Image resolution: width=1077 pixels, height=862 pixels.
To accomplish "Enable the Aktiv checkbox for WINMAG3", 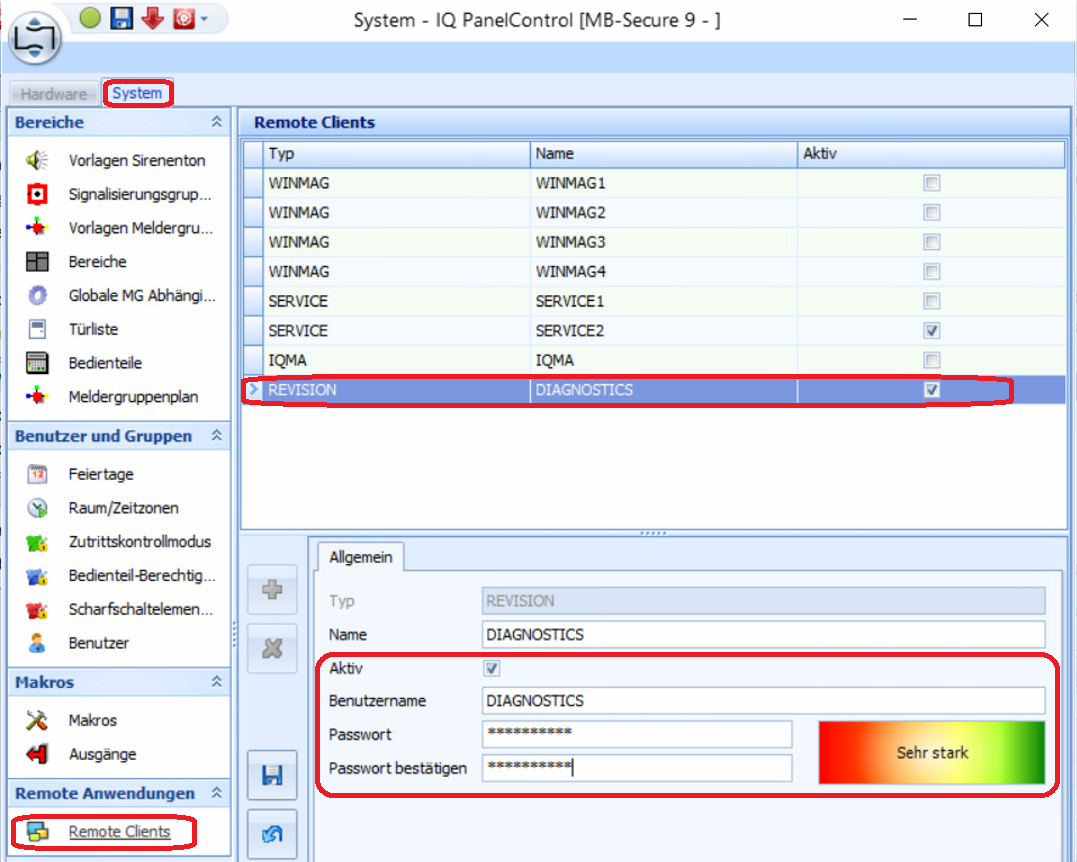I will point(931,242).
